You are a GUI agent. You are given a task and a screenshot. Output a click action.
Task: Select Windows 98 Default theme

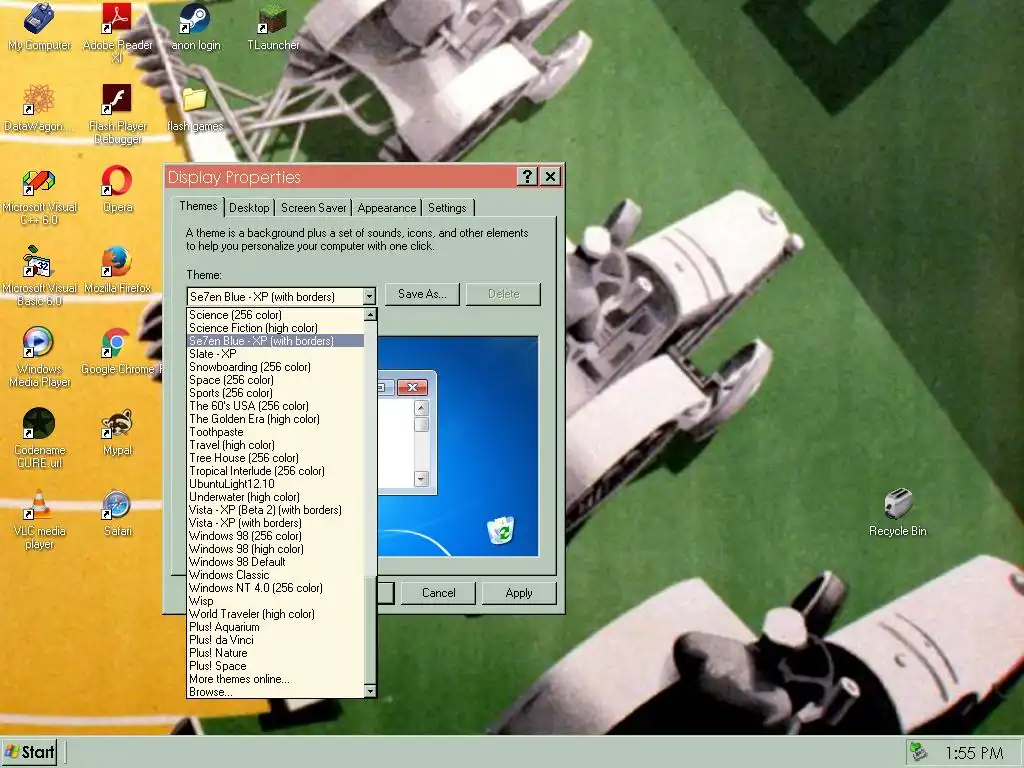pyautogui.click(x=276, y=562)
